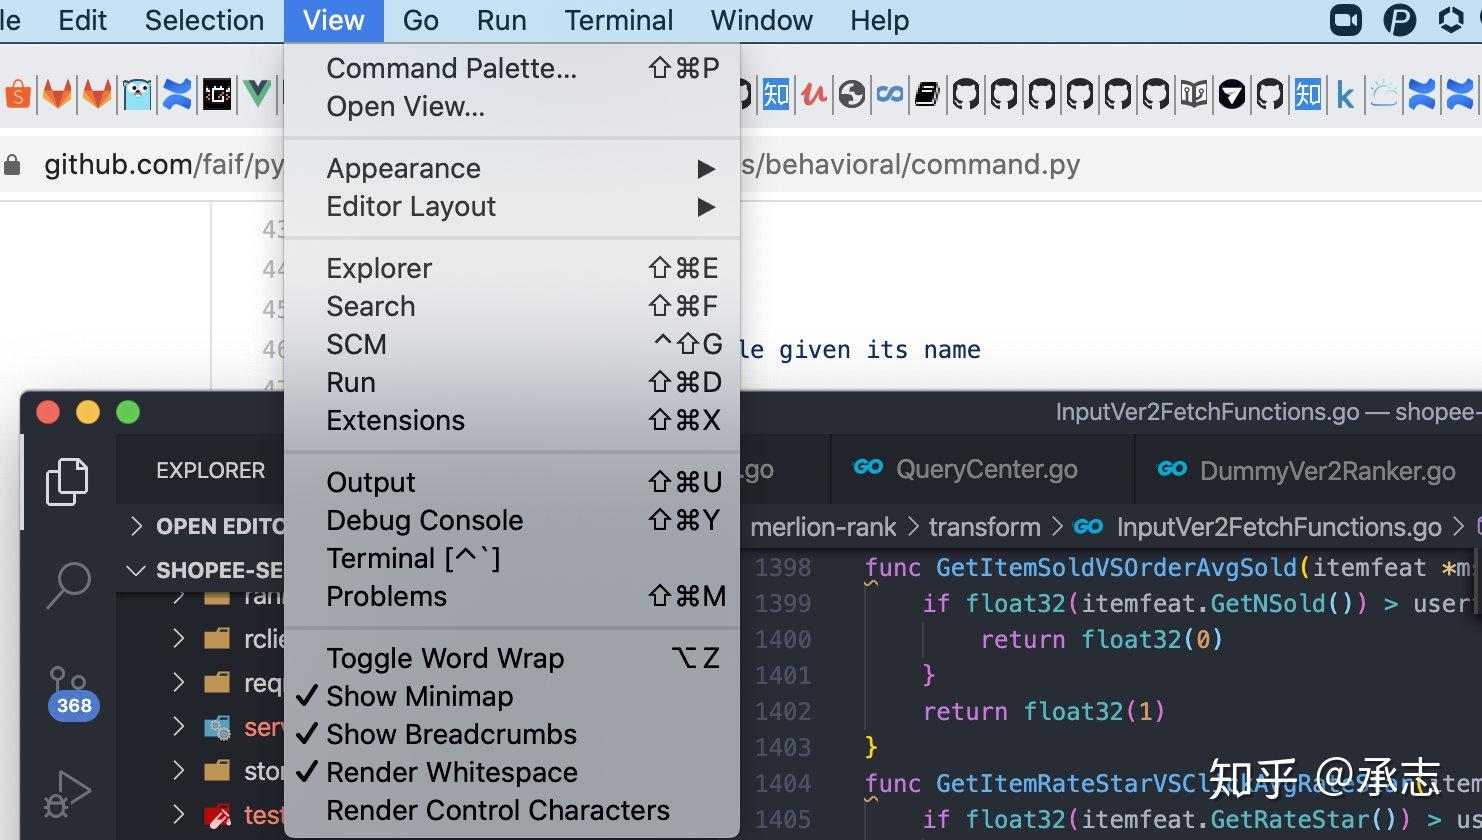The width and height of the screenshot is (1482, 840).
Task: Expand the OPEN EDITORS section
Action: pos(137,526)
